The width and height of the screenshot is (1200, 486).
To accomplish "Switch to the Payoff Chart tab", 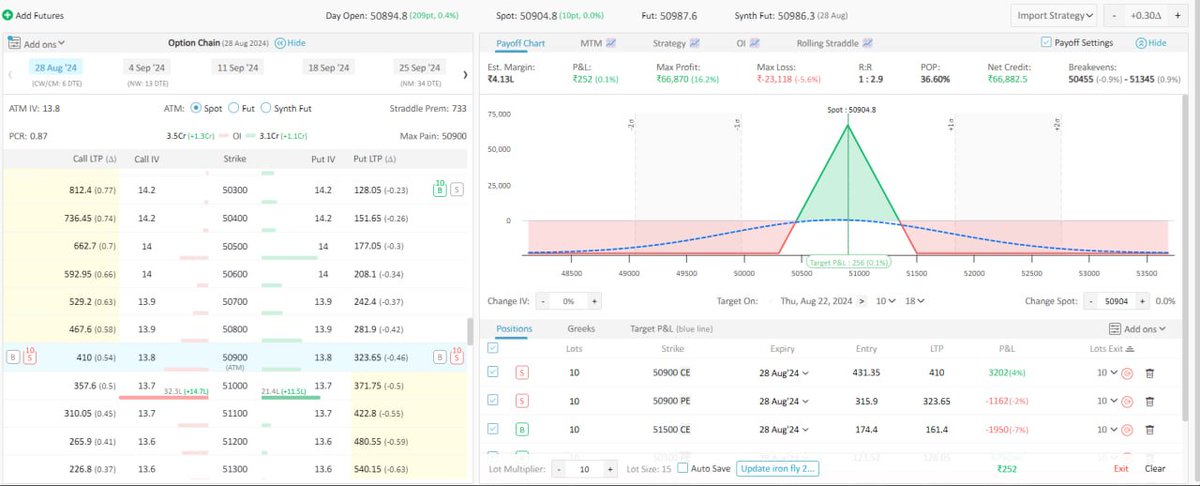I will (x=520, y=43).
